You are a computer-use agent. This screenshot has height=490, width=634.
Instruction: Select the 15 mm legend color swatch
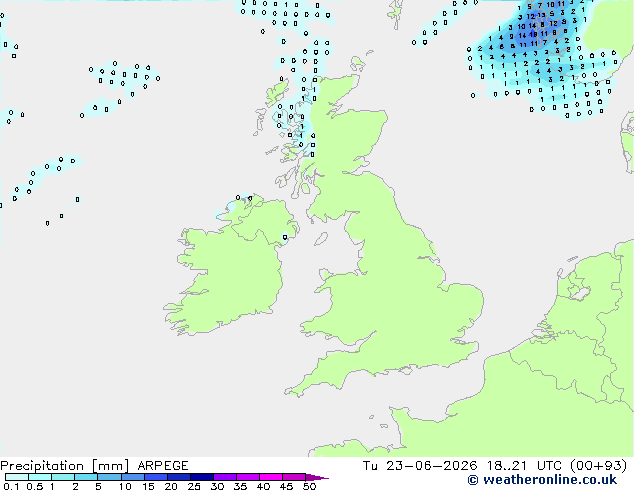156,477
